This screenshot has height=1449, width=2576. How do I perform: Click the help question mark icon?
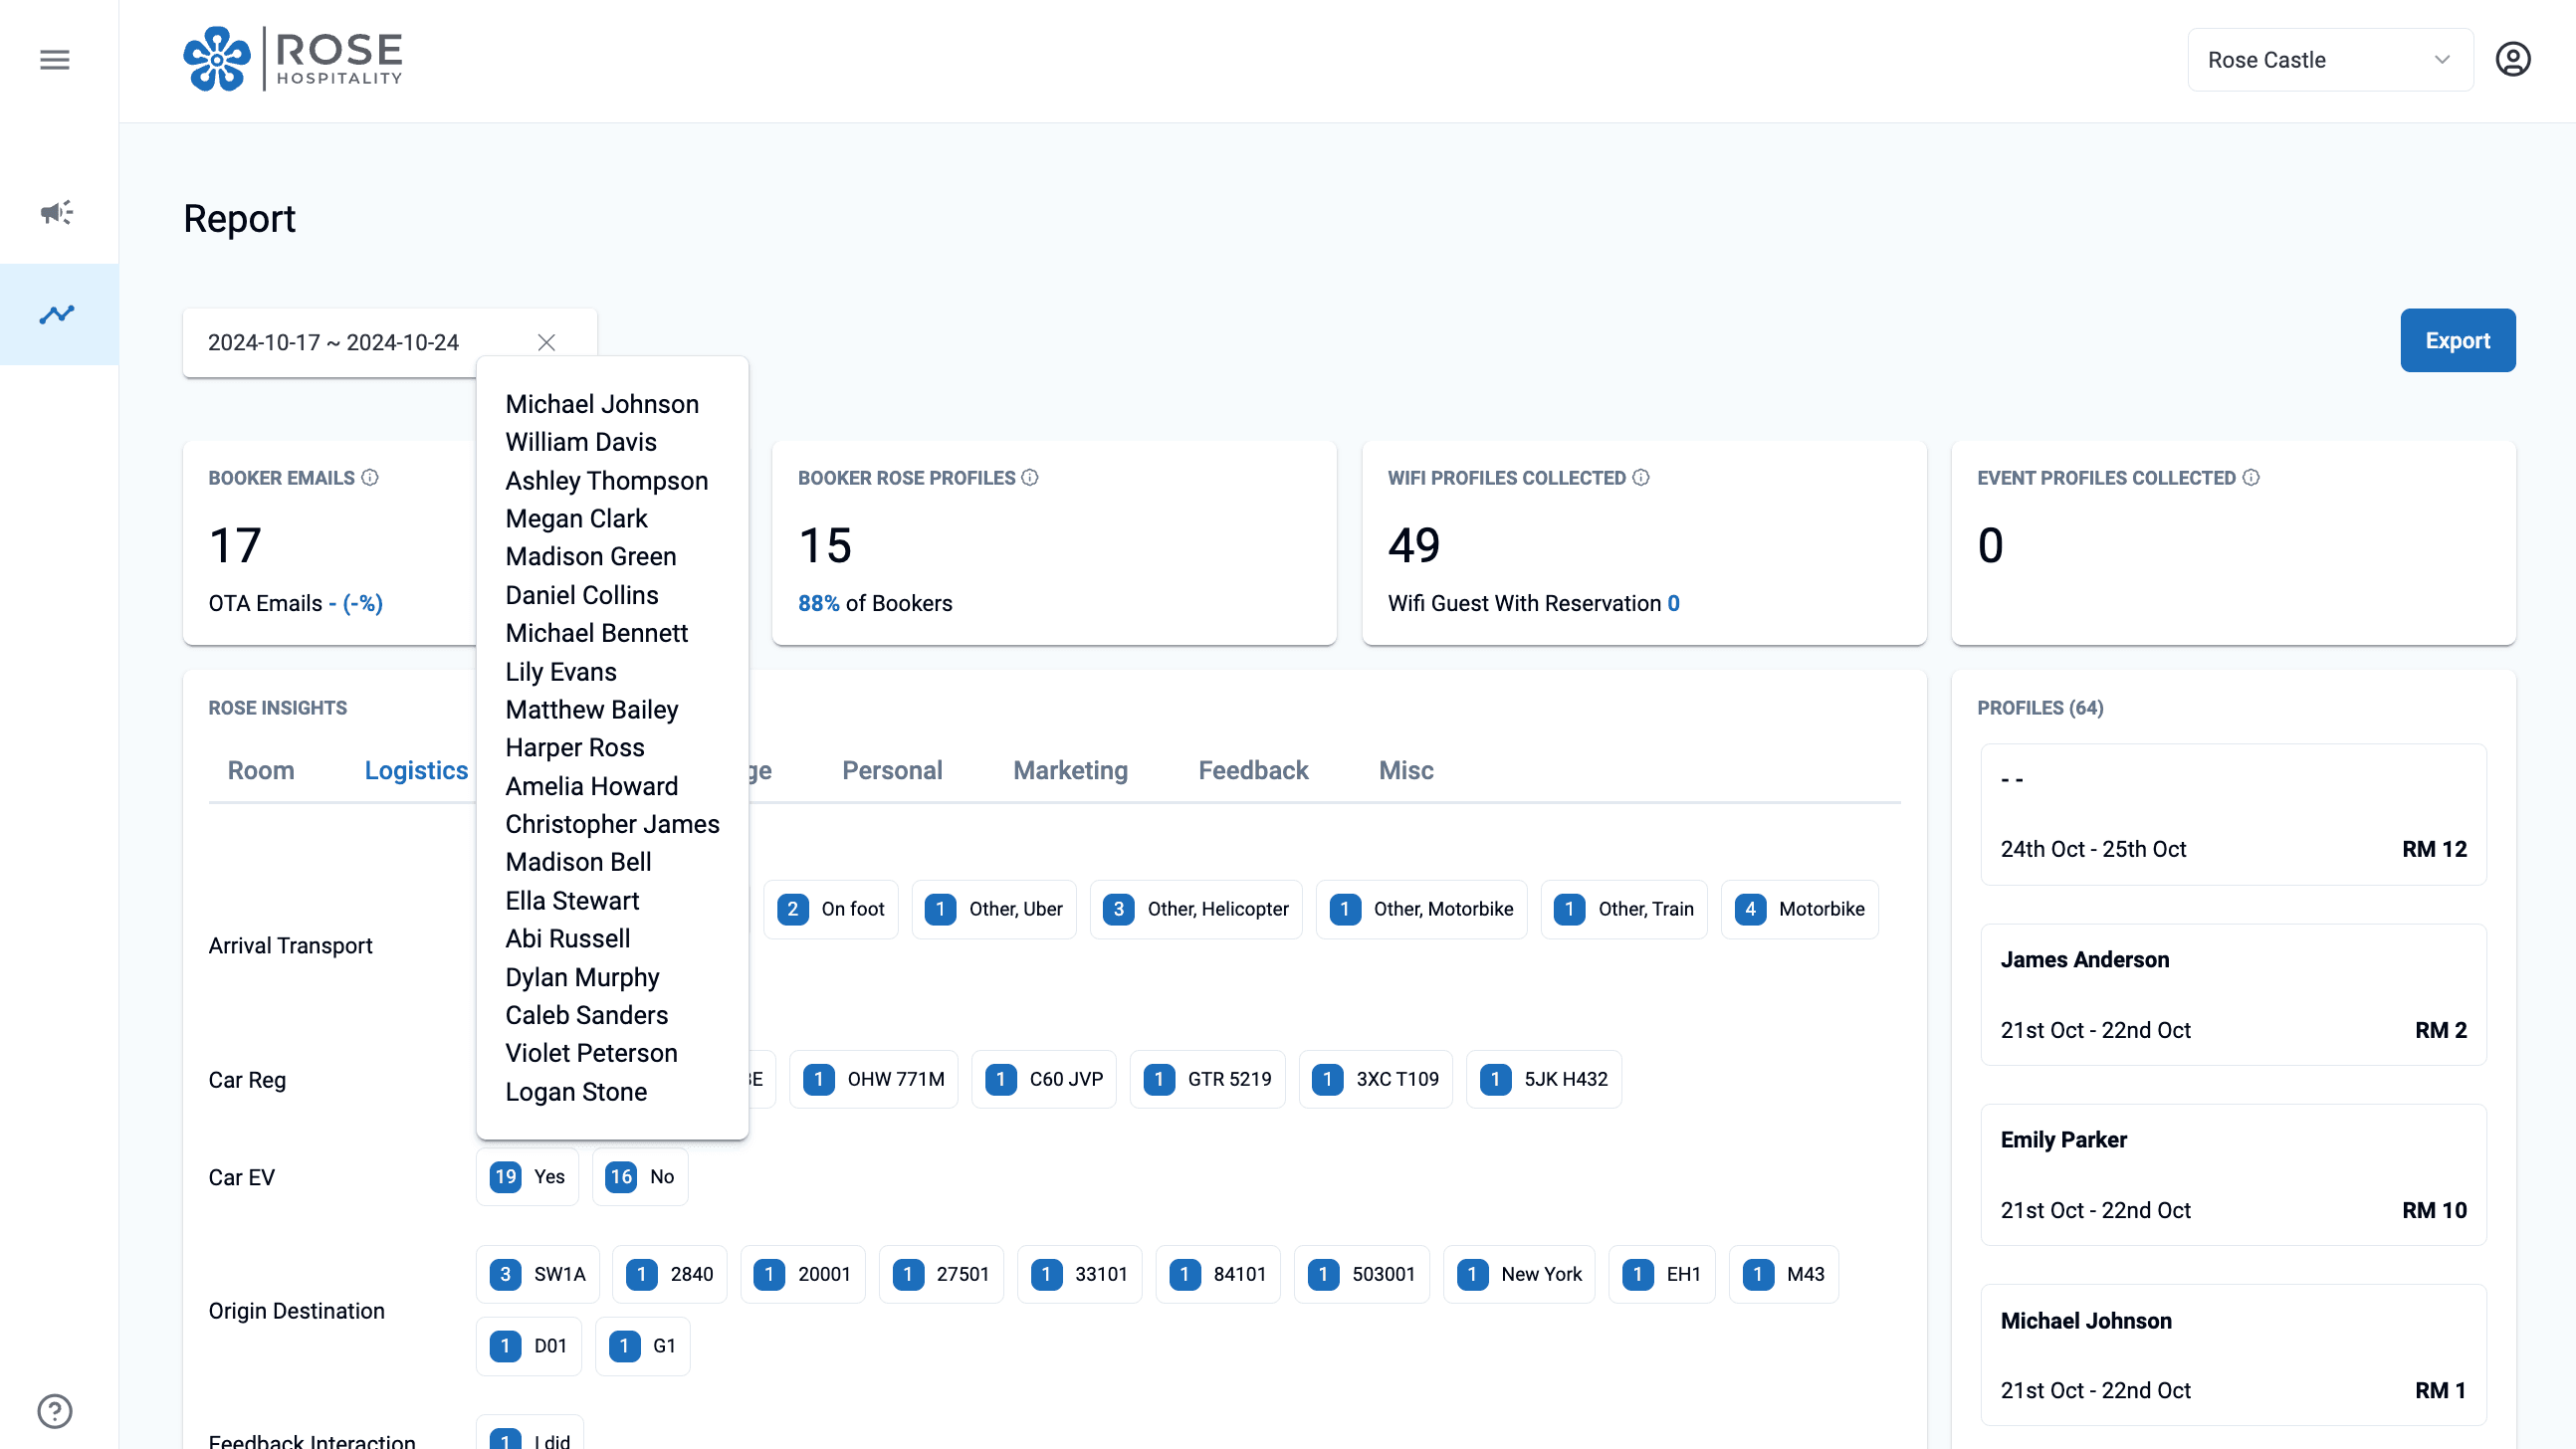[x=55, y=1411]
